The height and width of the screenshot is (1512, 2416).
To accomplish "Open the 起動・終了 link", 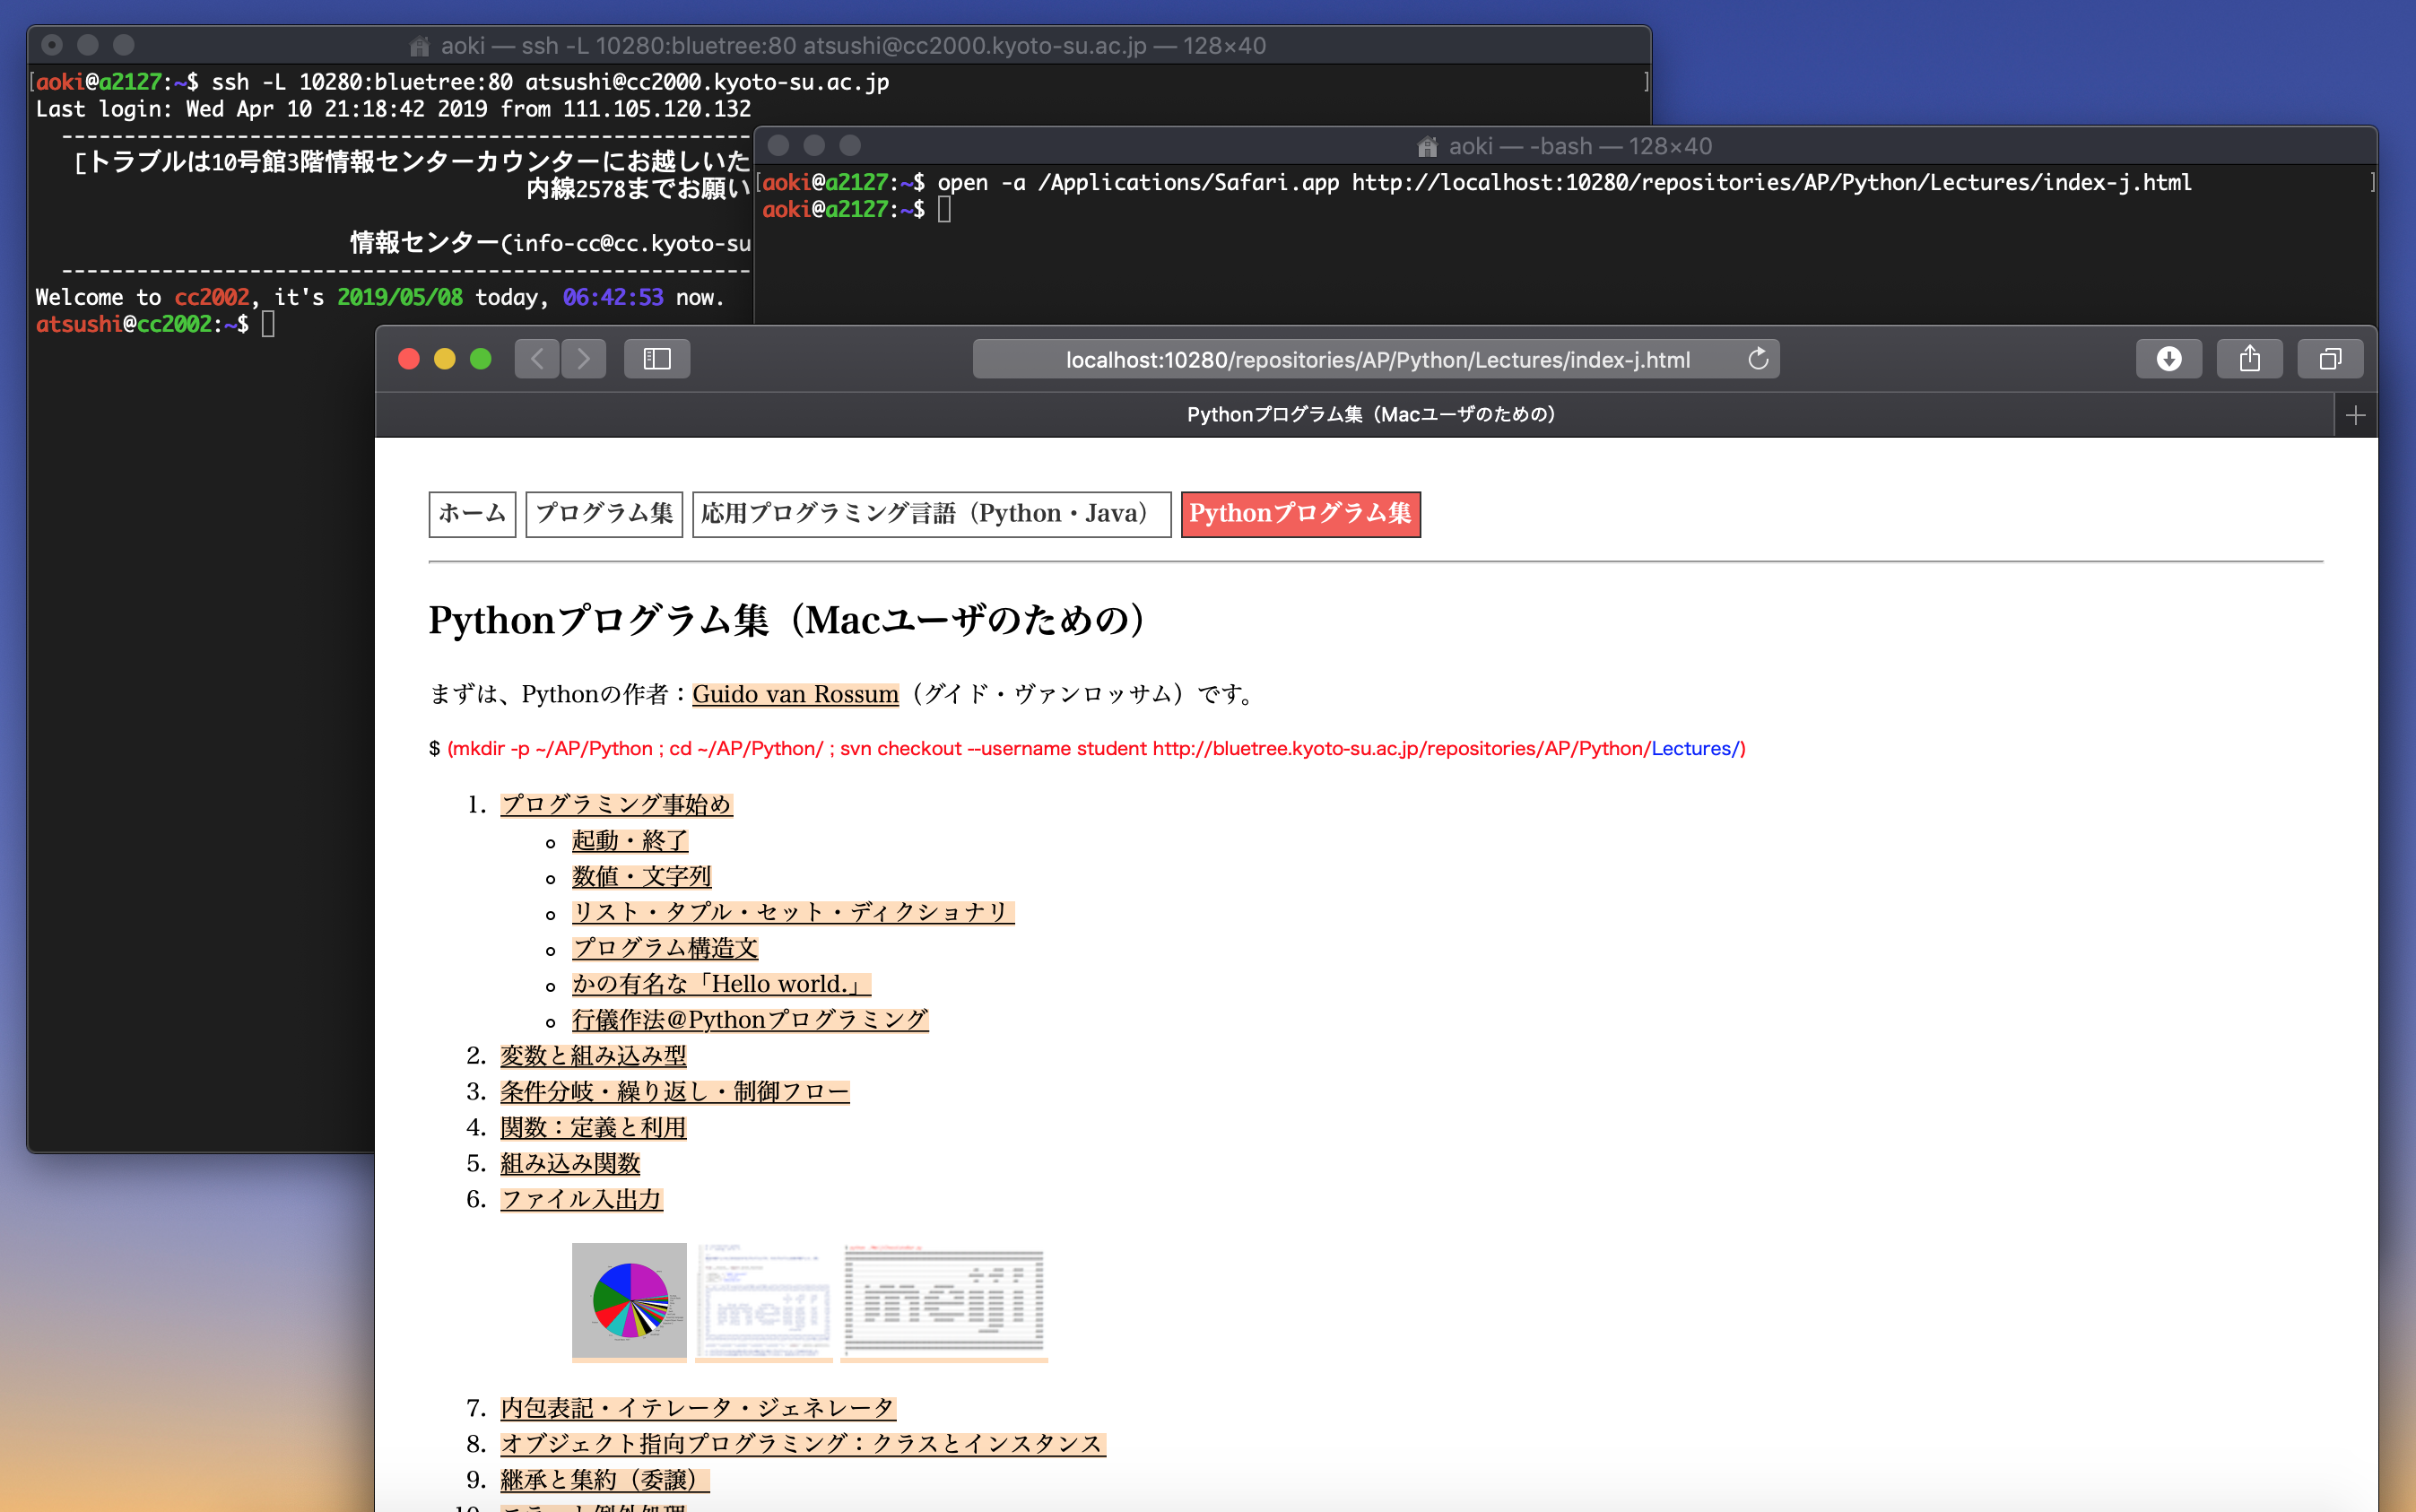I will [630, 841].
